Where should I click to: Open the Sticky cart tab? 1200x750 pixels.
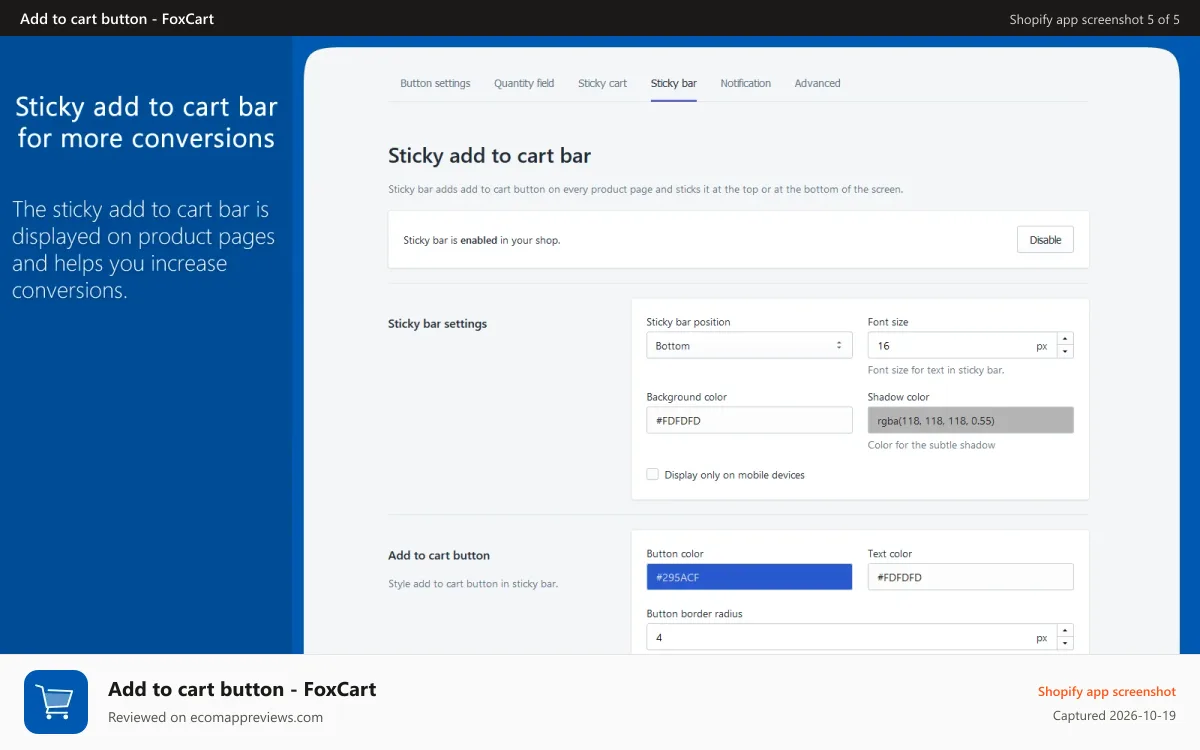(602, 83)
